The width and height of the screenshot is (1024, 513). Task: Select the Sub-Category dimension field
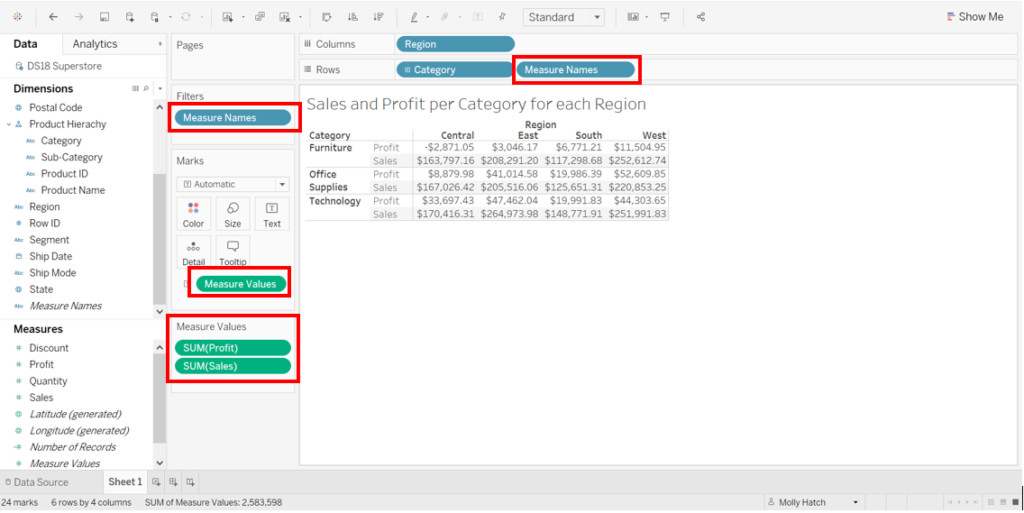[71, 157]
